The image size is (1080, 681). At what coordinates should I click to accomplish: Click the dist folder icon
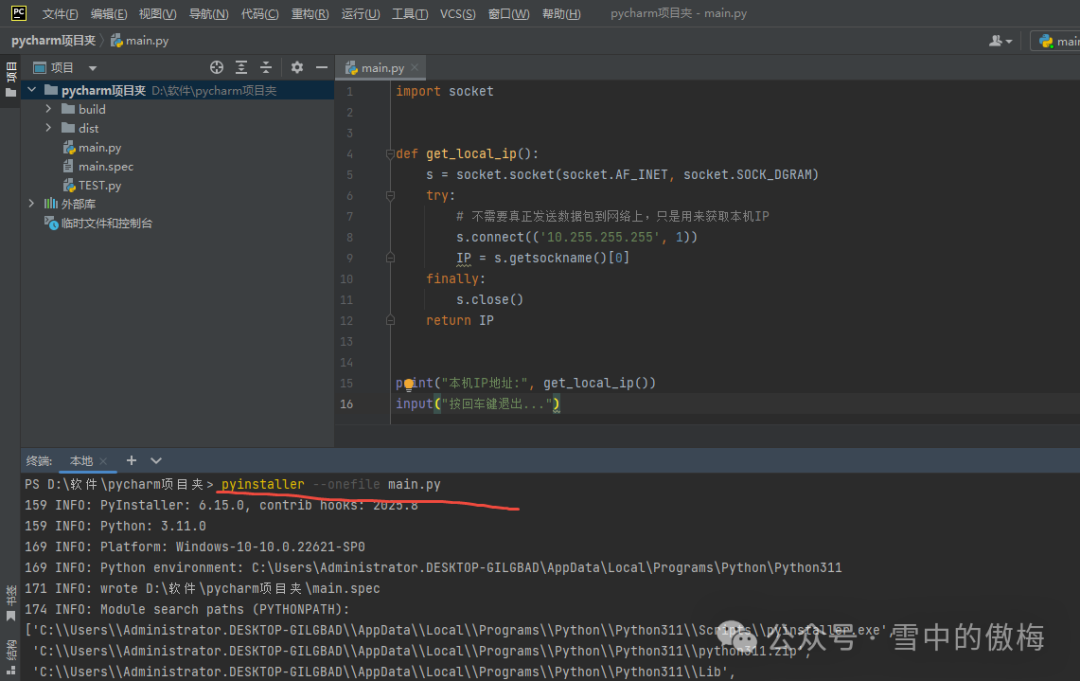68,127
